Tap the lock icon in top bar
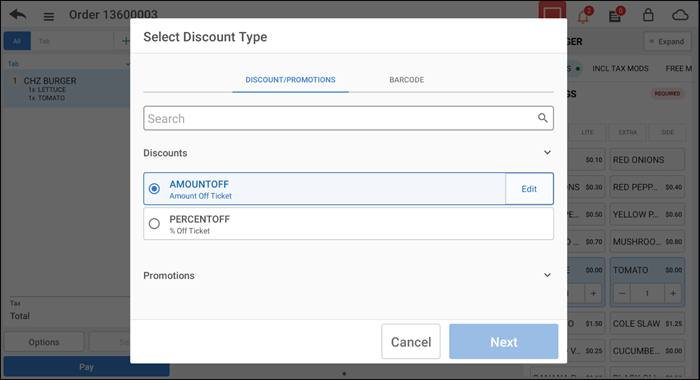 pos(648,15)
